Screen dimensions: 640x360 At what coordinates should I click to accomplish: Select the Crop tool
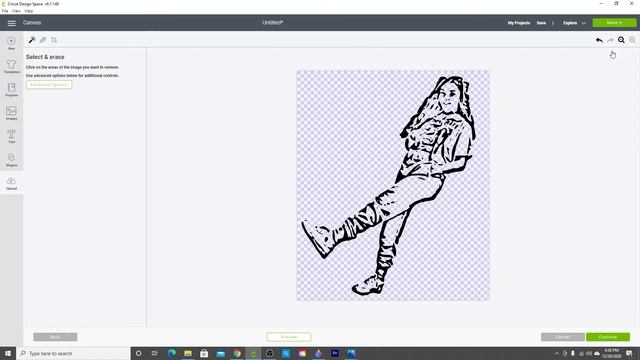(54, 40)
